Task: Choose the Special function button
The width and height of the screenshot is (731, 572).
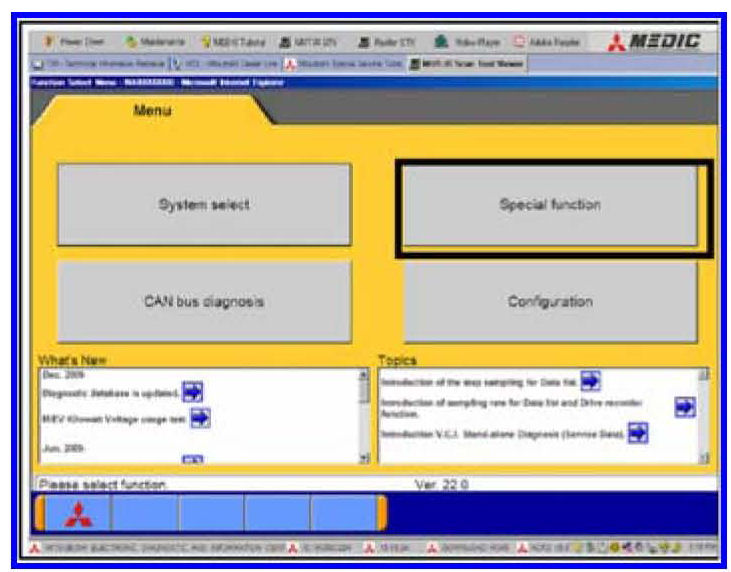Action: click(x=550, y=205)
